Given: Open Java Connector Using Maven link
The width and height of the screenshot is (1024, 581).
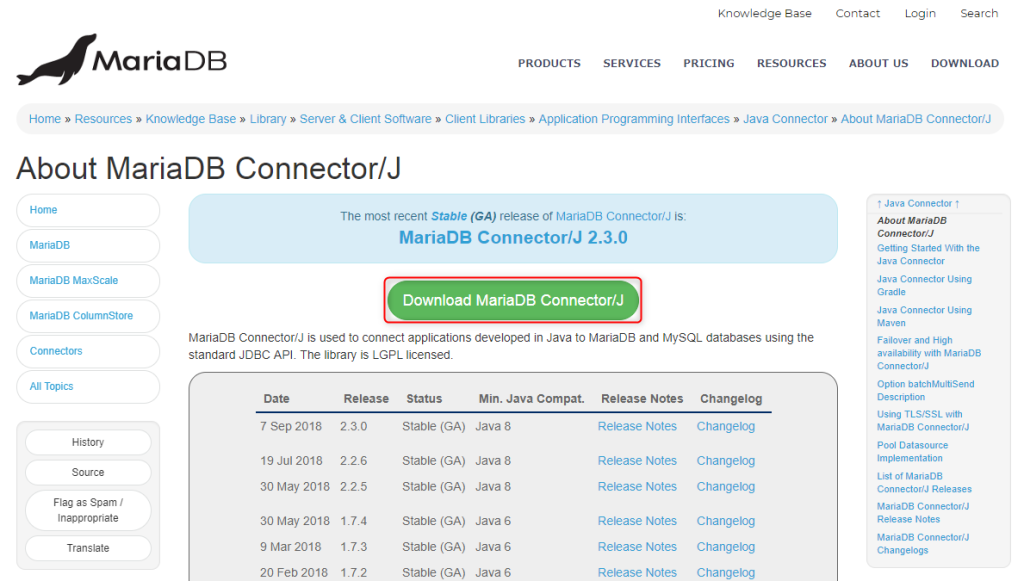Looking at the screenshot, I should tap(924, 317).
